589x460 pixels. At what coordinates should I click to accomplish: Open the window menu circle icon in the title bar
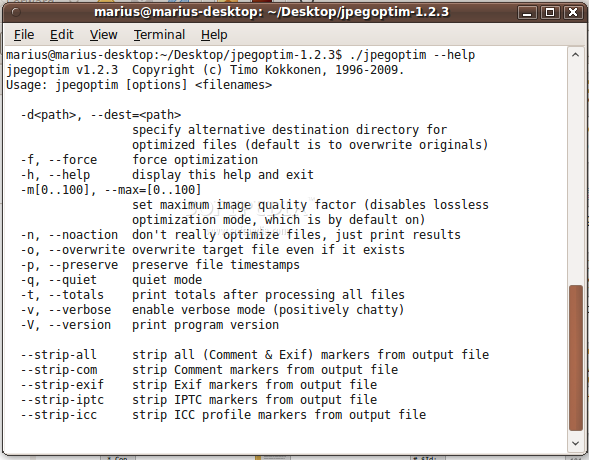click(x=16, y=12)
